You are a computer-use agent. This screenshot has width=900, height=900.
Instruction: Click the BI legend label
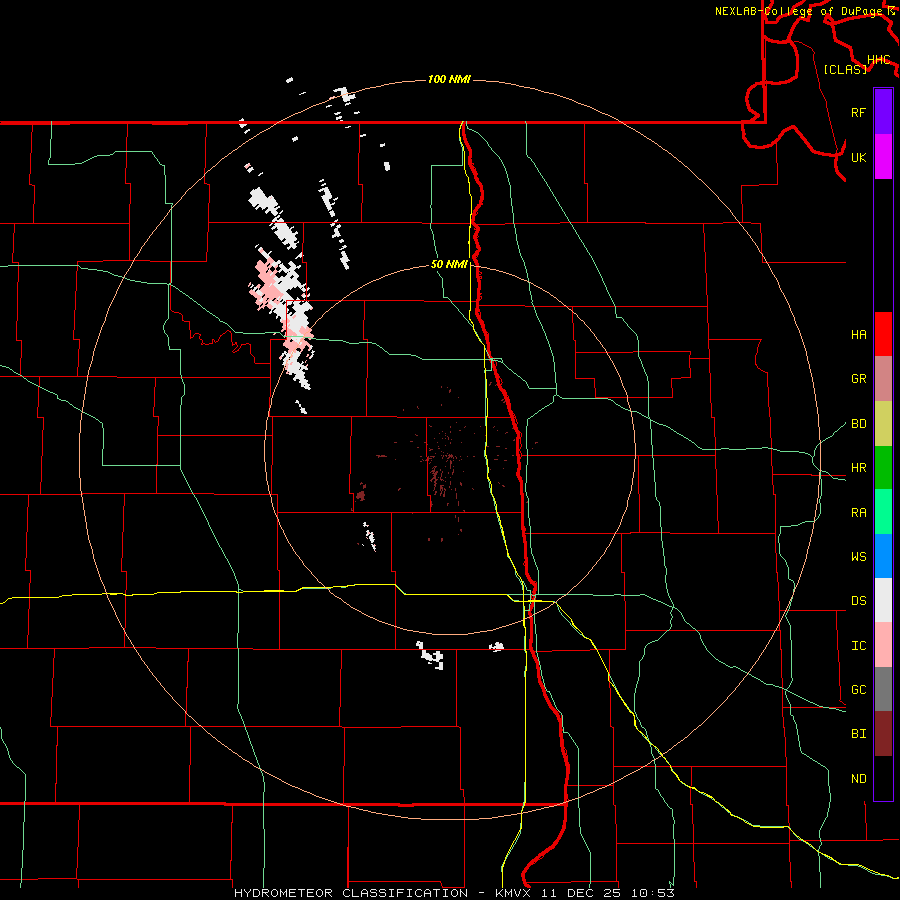pos(858,734)
